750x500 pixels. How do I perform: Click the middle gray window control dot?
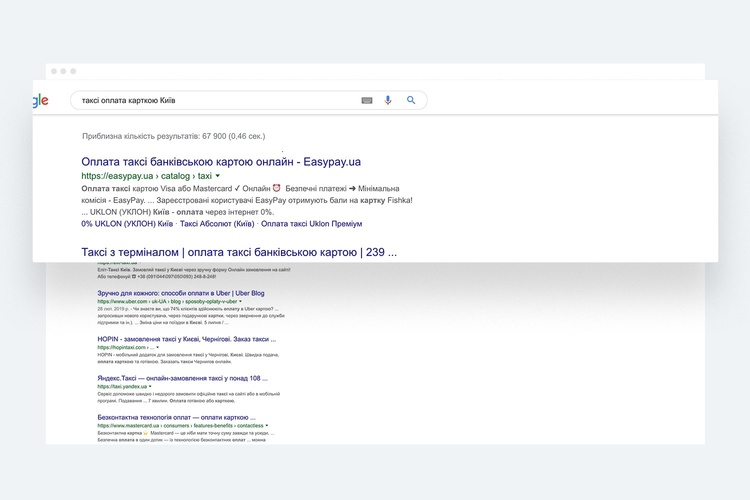point(63,71)
